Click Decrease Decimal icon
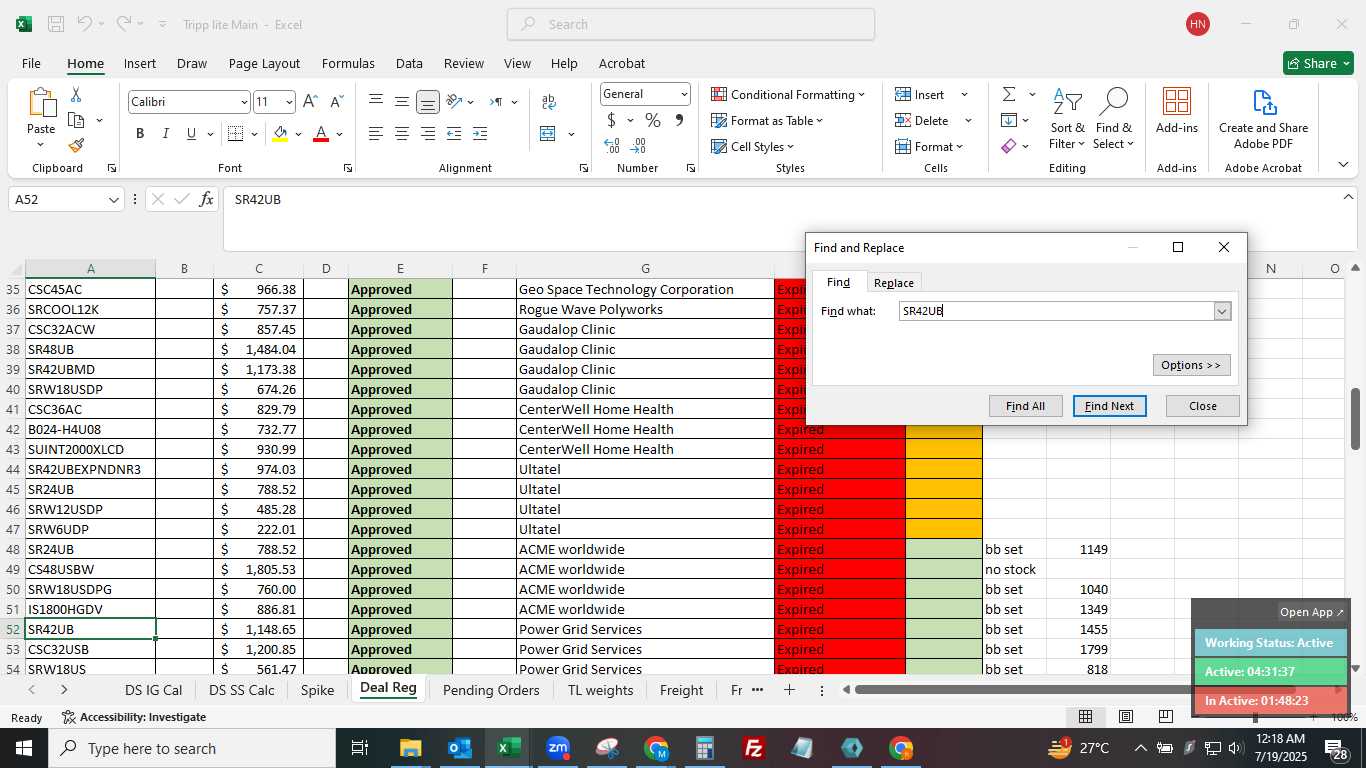 coord(638,146)
